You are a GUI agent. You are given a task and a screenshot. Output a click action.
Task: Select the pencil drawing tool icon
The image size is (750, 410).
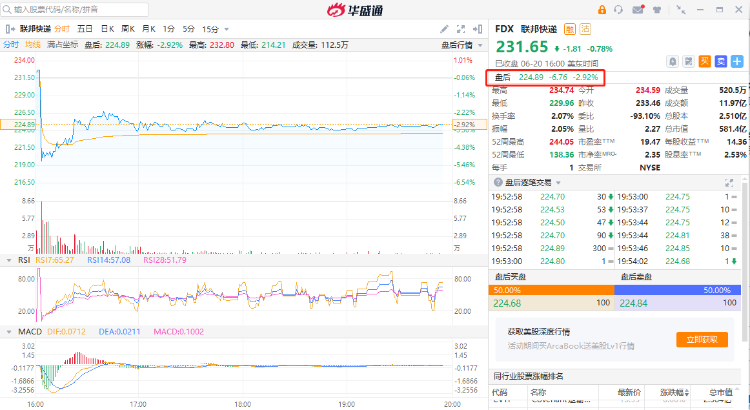click(444, 29)
